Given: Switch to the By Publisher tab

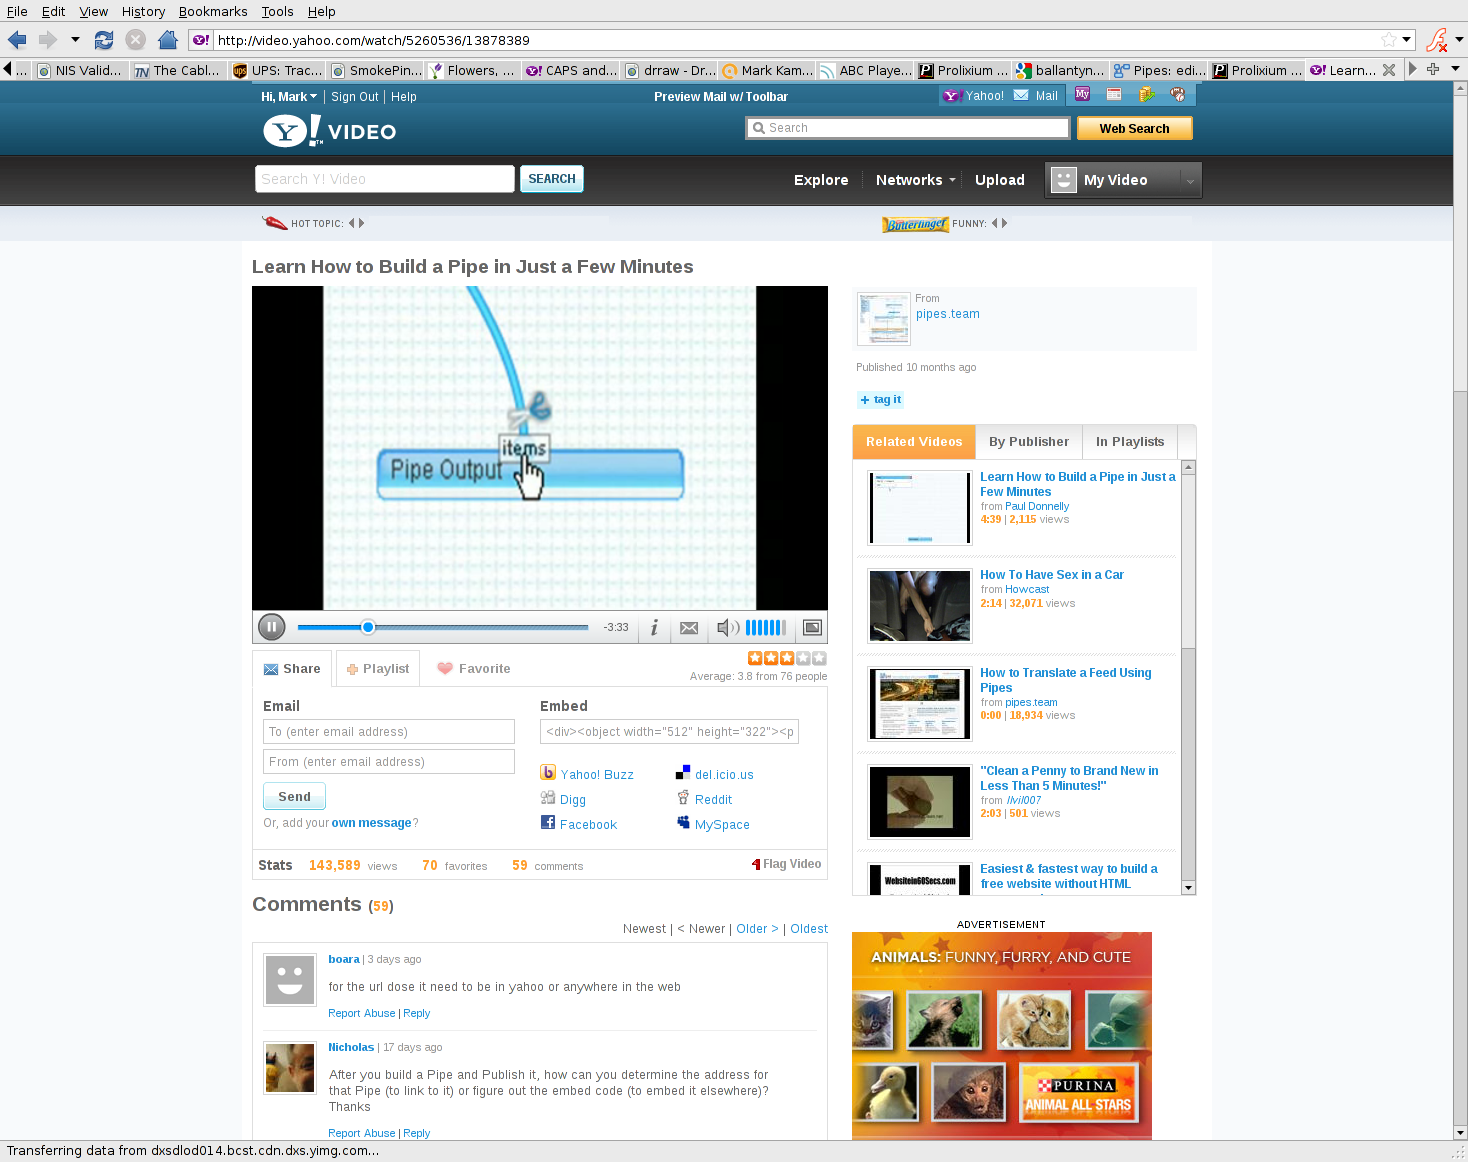Looking at the screenshot, I should point(1028,441).
